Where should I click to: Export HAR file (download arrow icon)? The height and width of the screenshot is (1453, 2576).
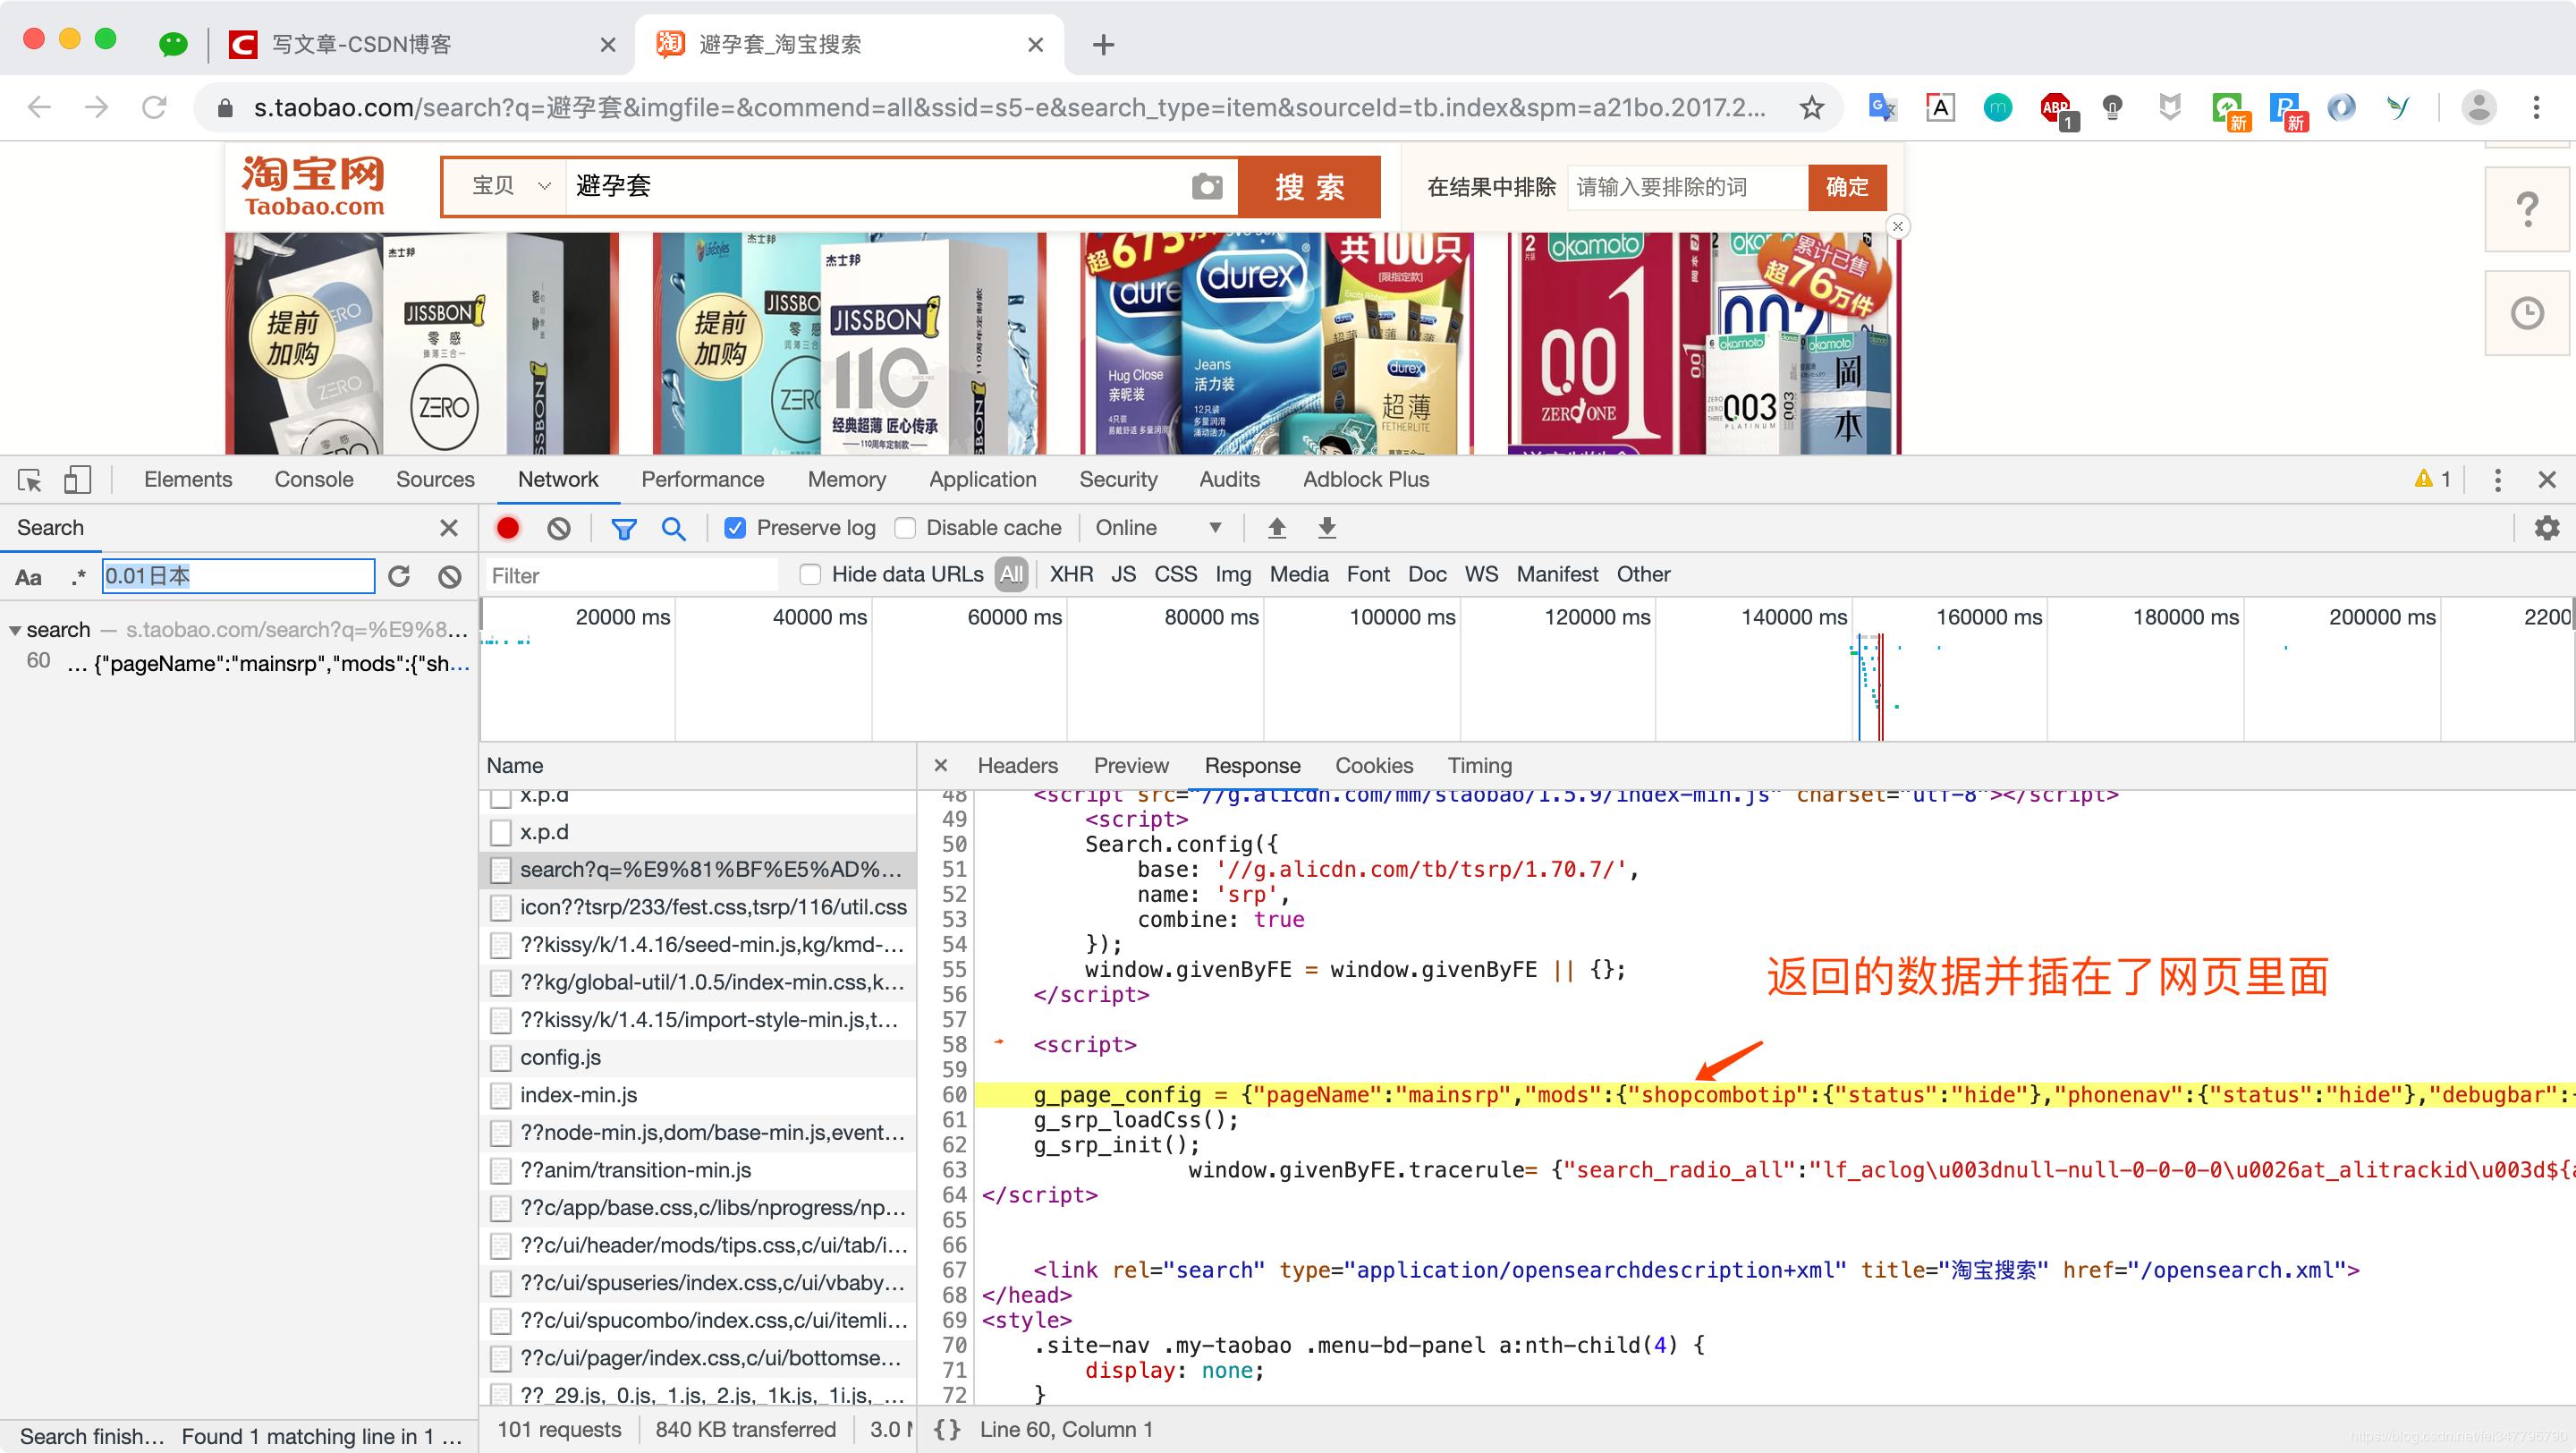[x=1326, y=528]
